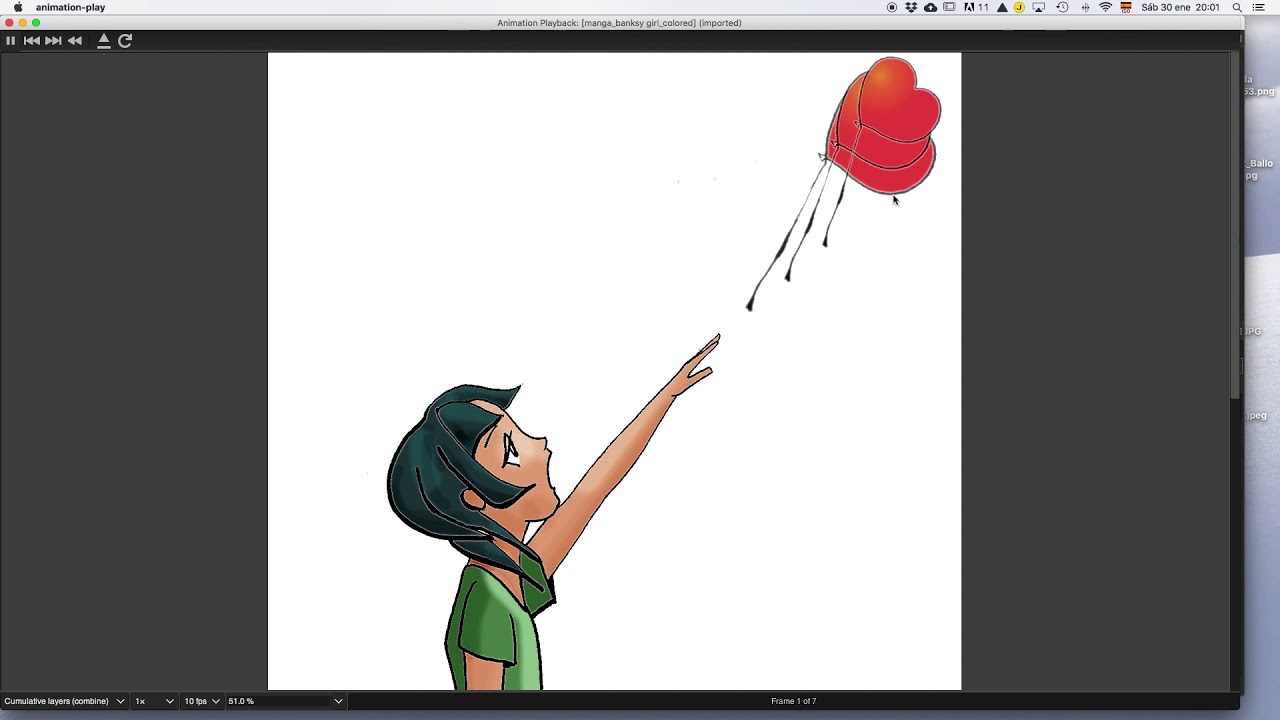Open the Wi-Fi status menu
This screenshot has height=720, width=1280.
tap(1105, 7)
